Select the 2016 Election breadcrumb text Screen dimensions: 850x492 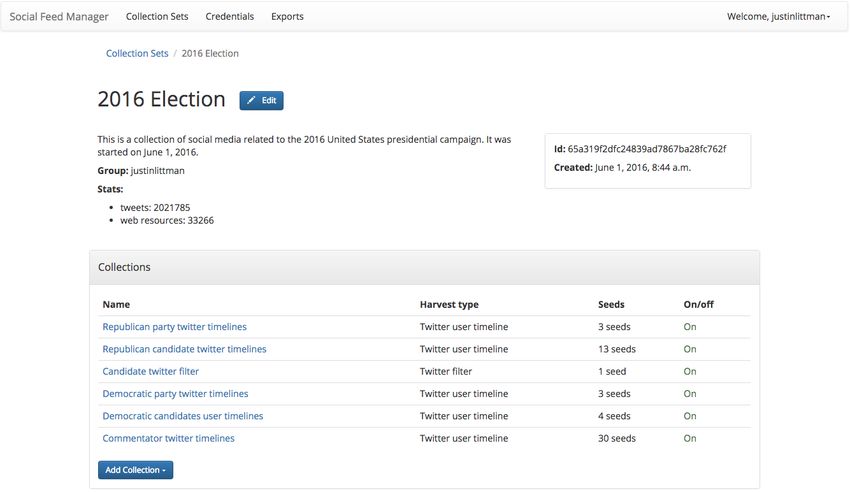point(210,53)
